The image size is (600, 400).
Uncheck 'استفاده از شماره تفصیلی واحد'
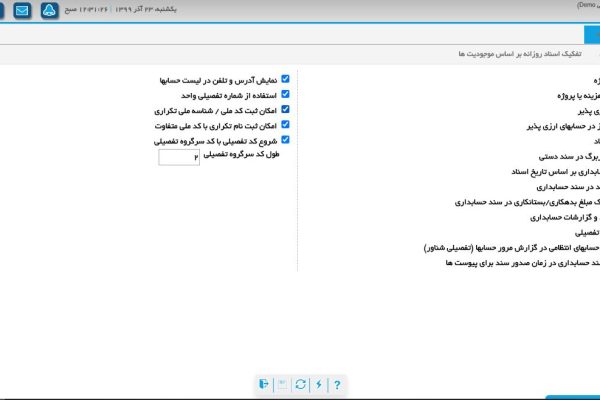point(285,94)
